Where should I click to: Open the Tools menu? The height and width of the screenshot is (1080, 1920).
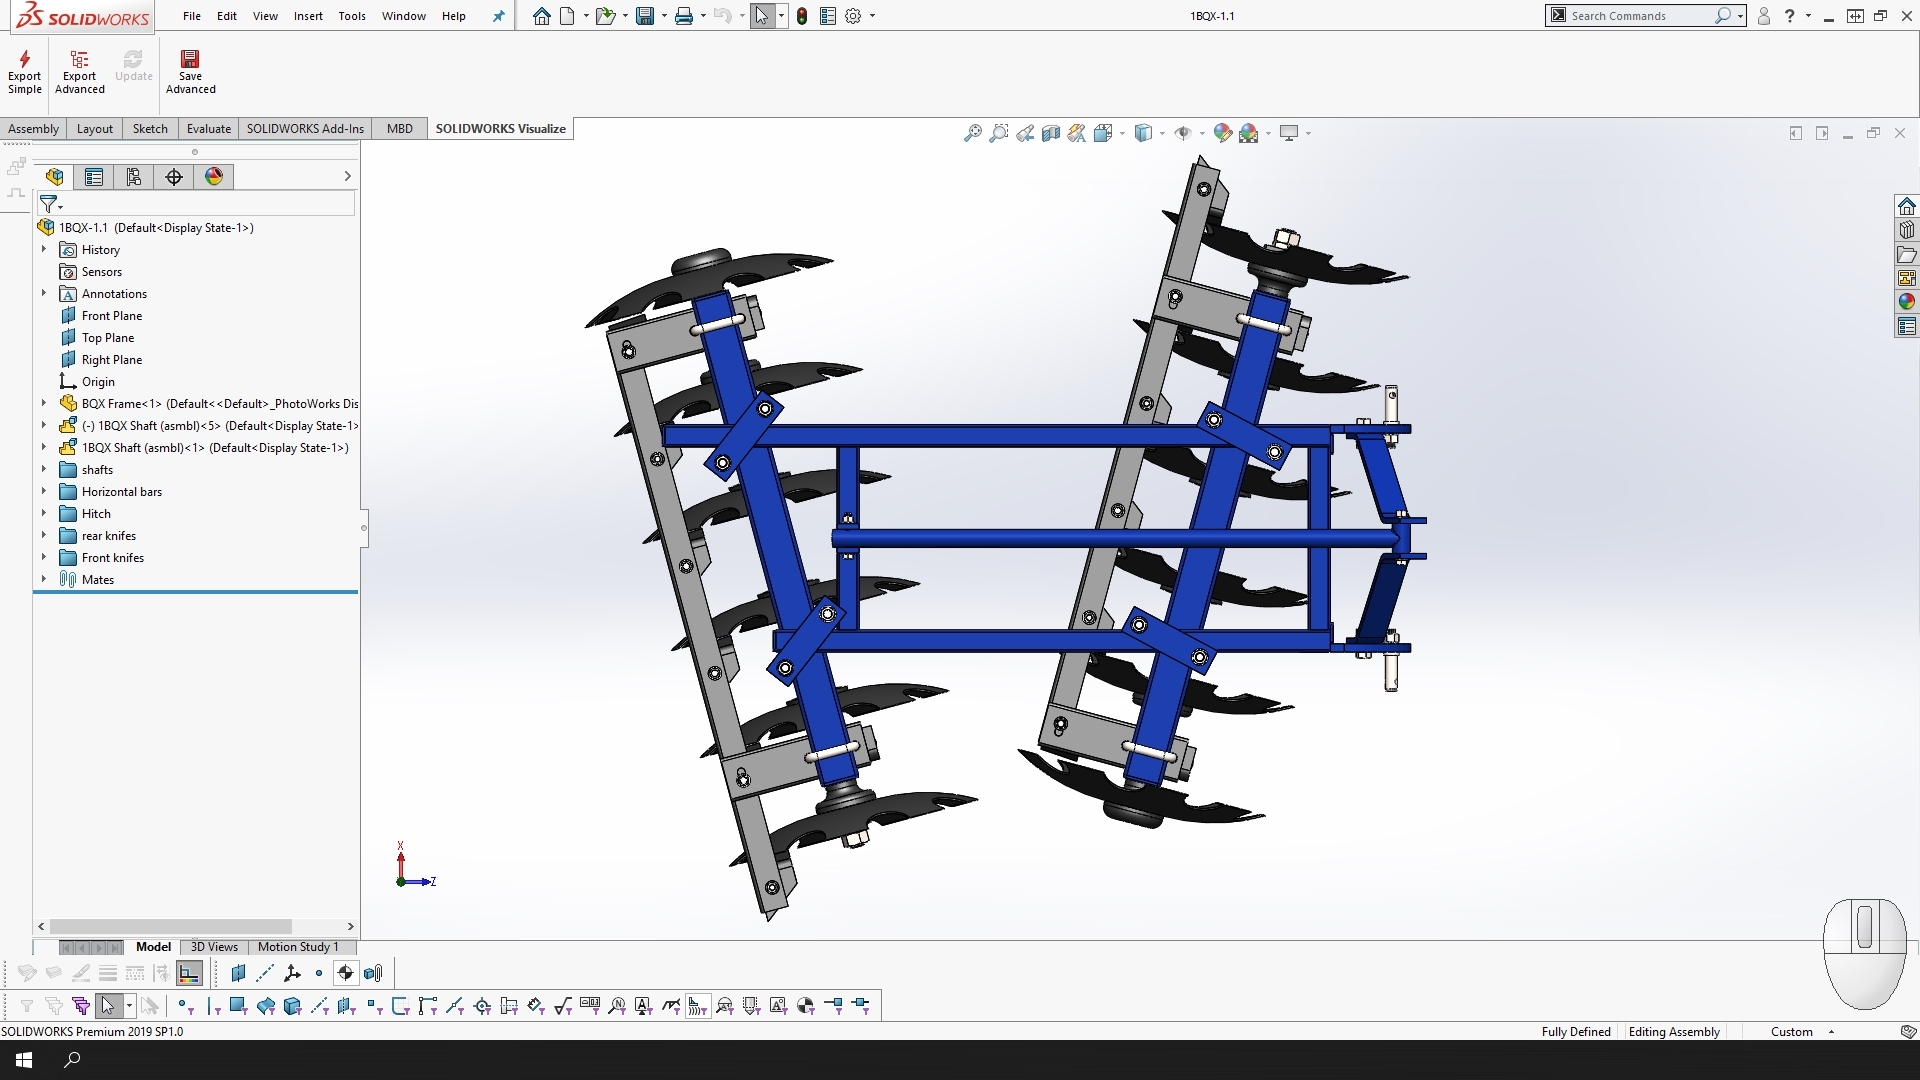point(351,16)
